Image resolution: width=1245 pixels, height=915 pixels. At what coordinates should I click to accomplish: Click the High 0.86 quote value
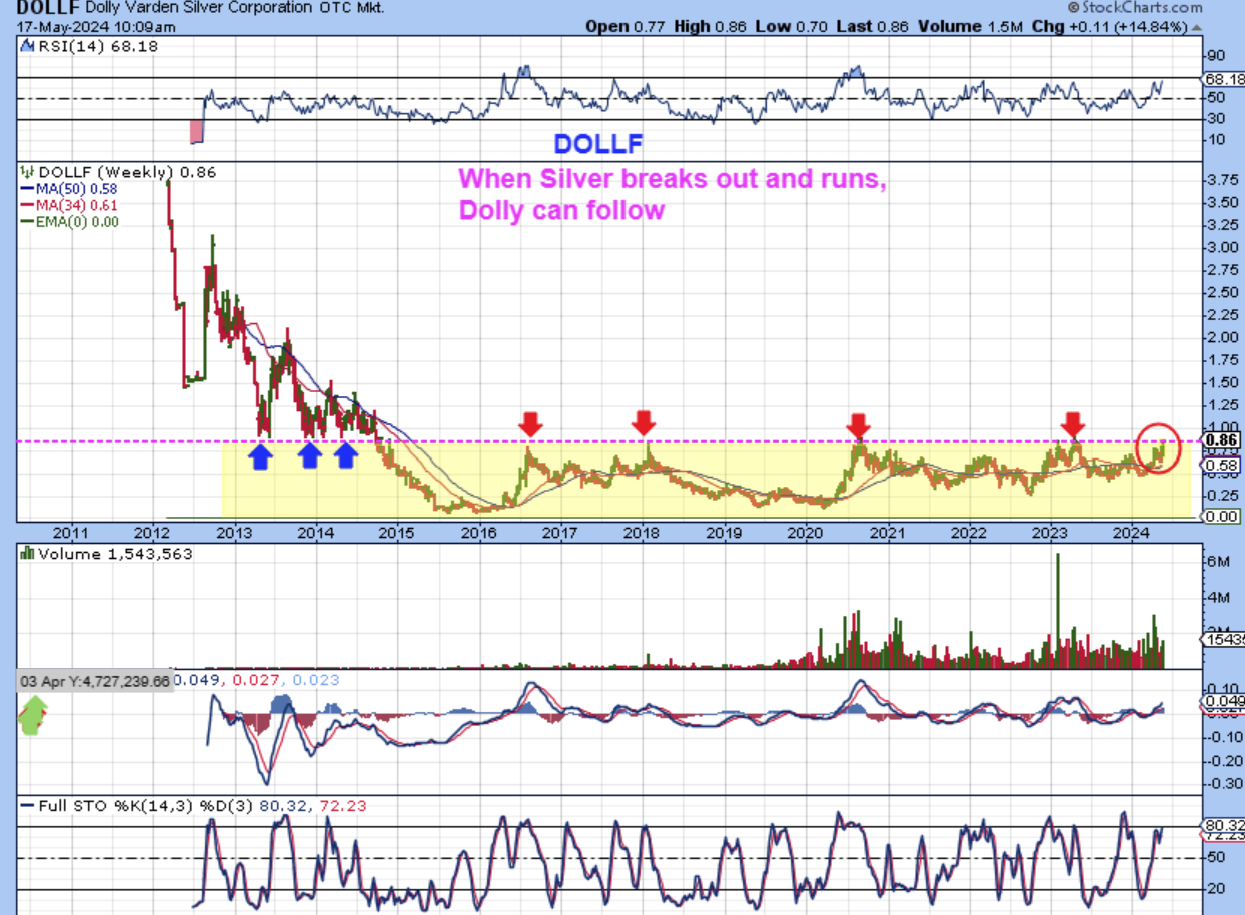click(709, 26)
